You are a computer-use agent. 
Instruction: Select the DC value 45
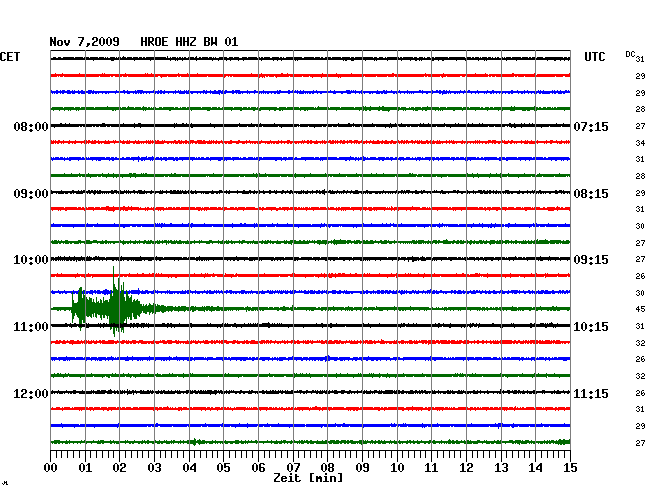point(640,309)
